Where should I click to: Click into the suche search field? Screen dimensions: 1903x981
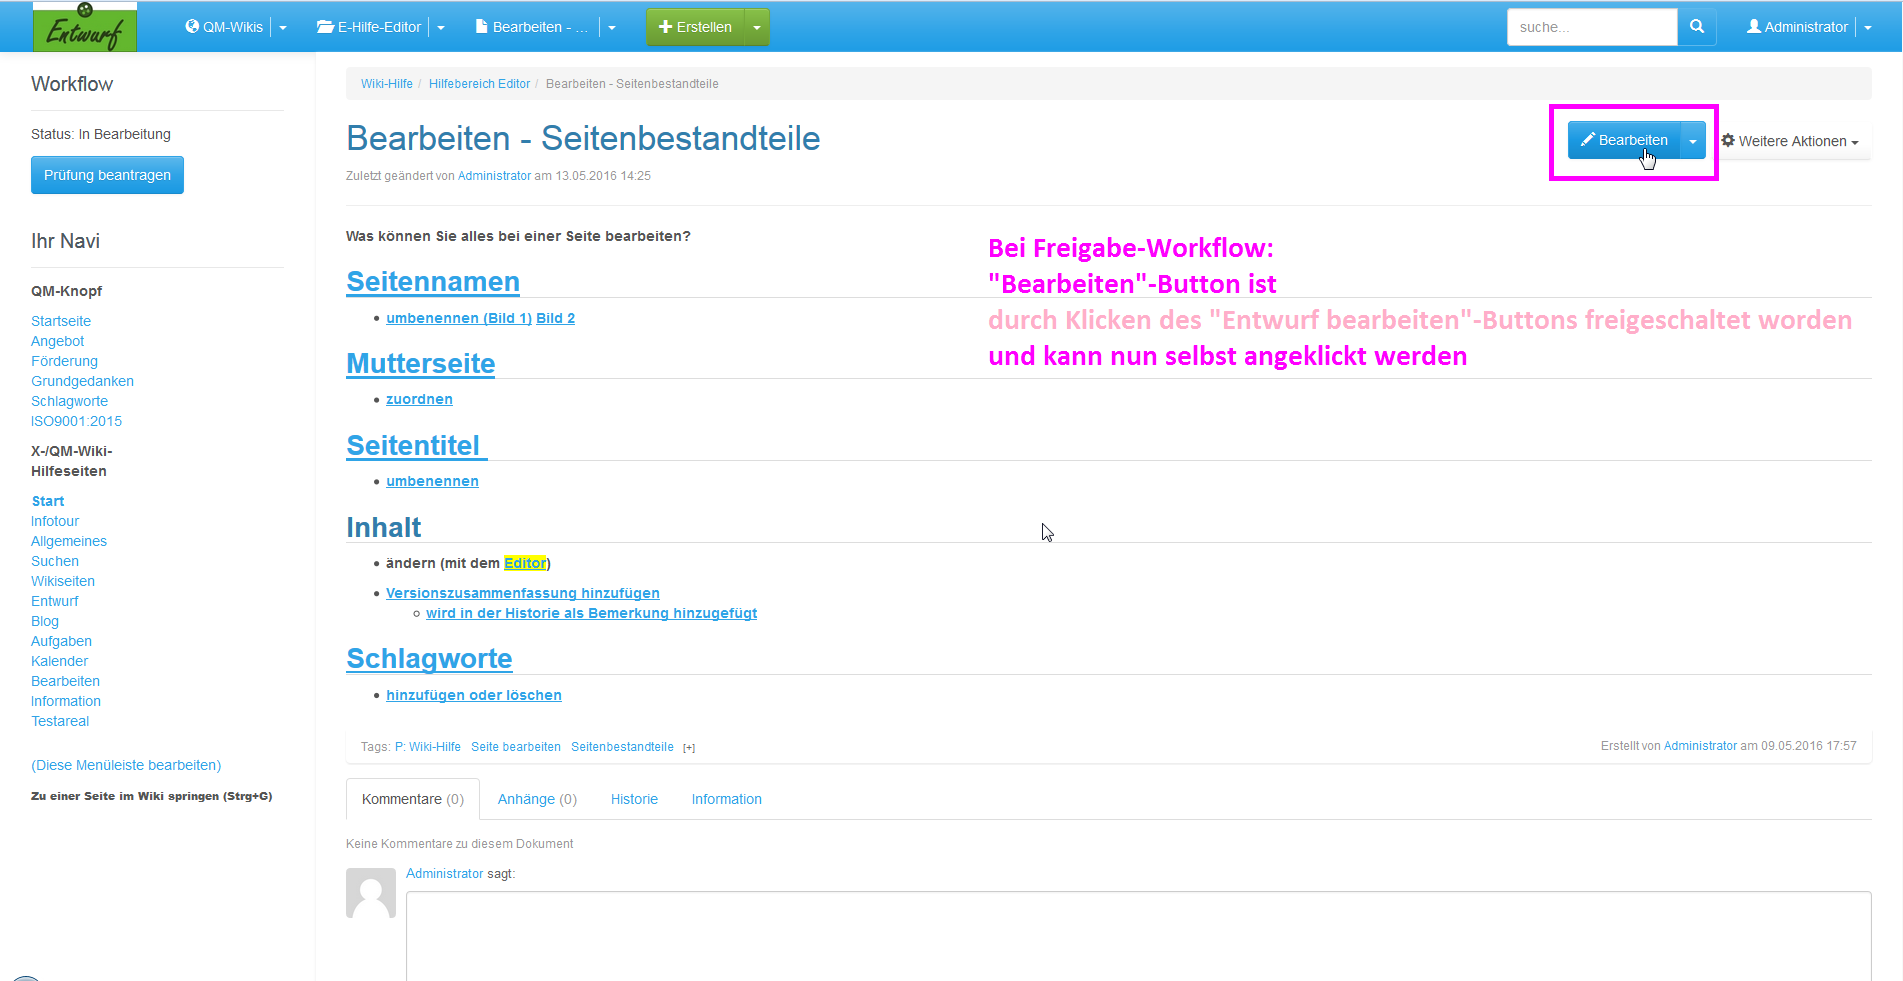[1591, 27]
